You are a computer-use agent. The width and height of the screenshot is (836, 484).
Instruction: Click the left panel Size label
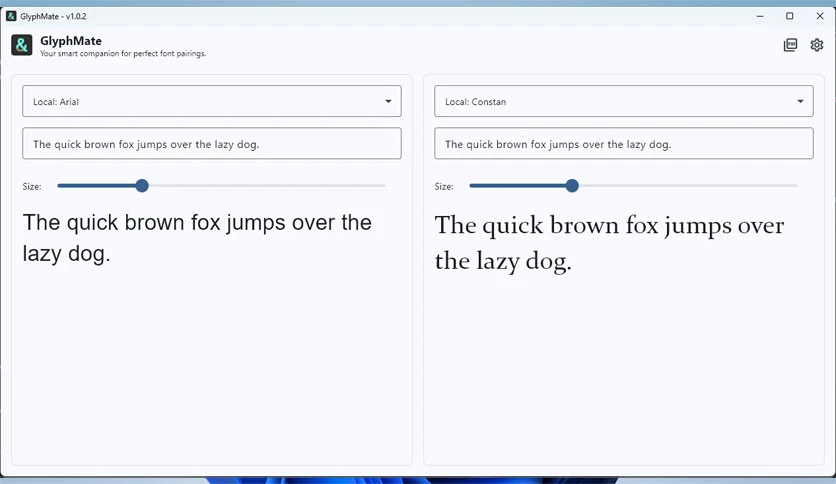pyautogui.click(x=32, y=187)
